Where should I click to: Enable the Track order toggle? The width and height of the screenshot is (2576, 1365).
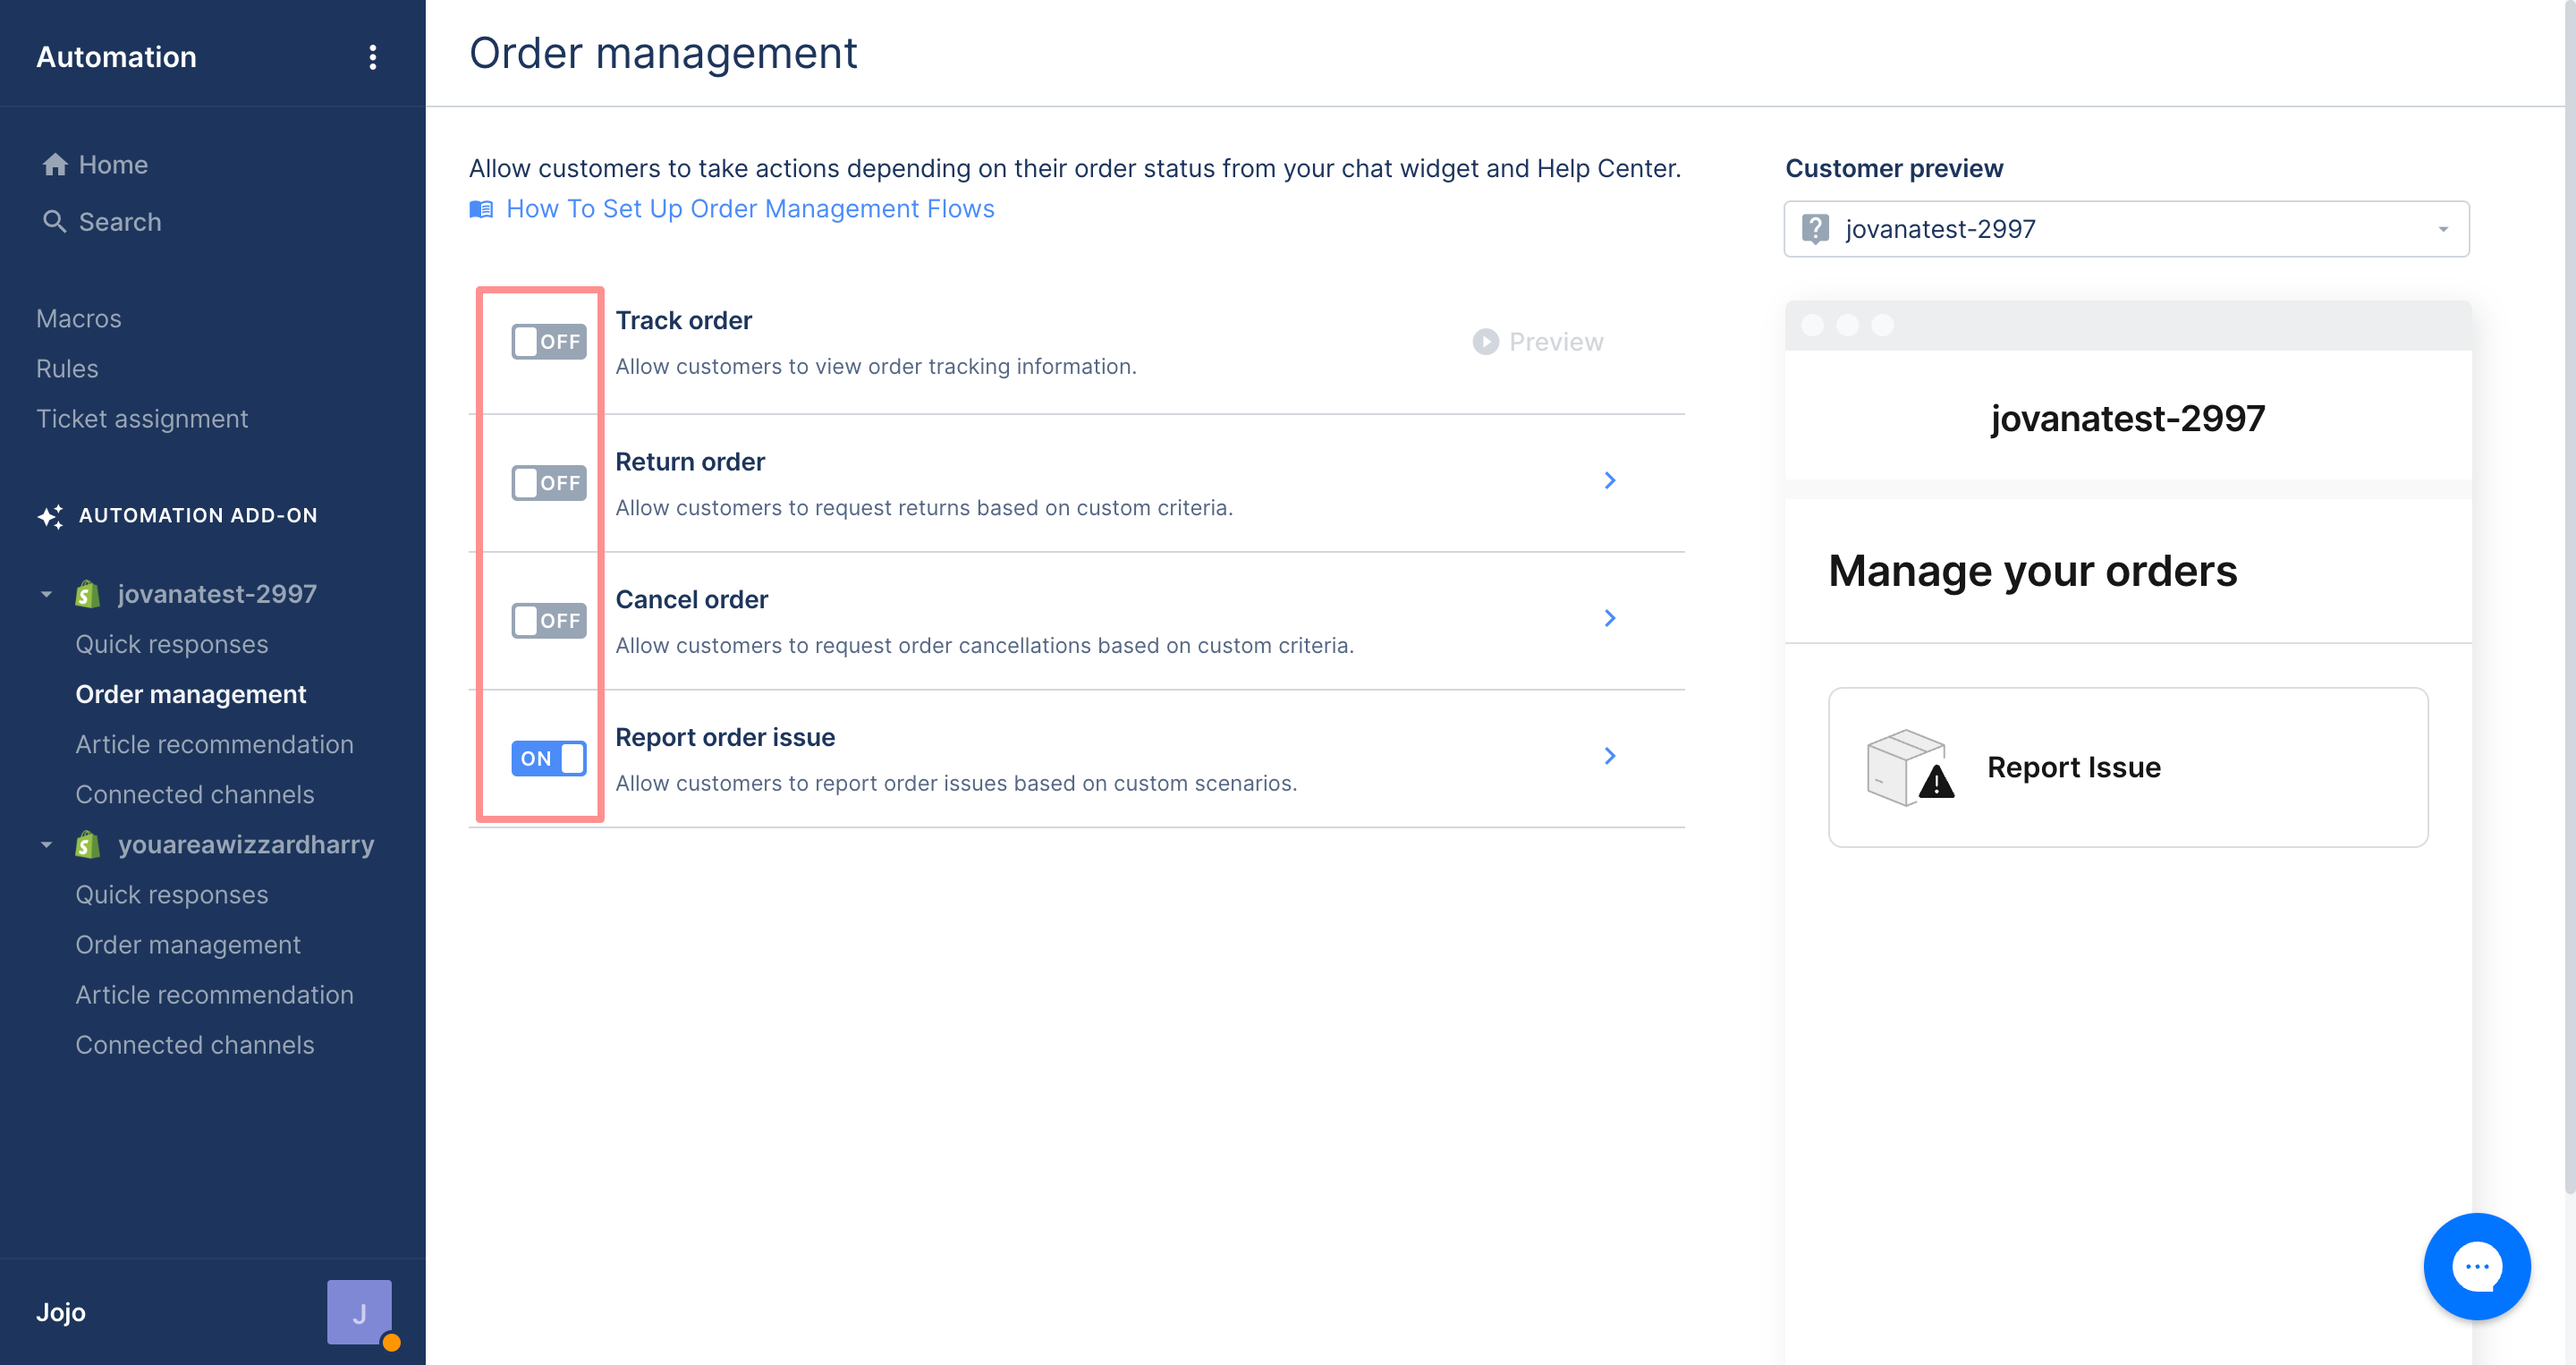tap(549, 342)
